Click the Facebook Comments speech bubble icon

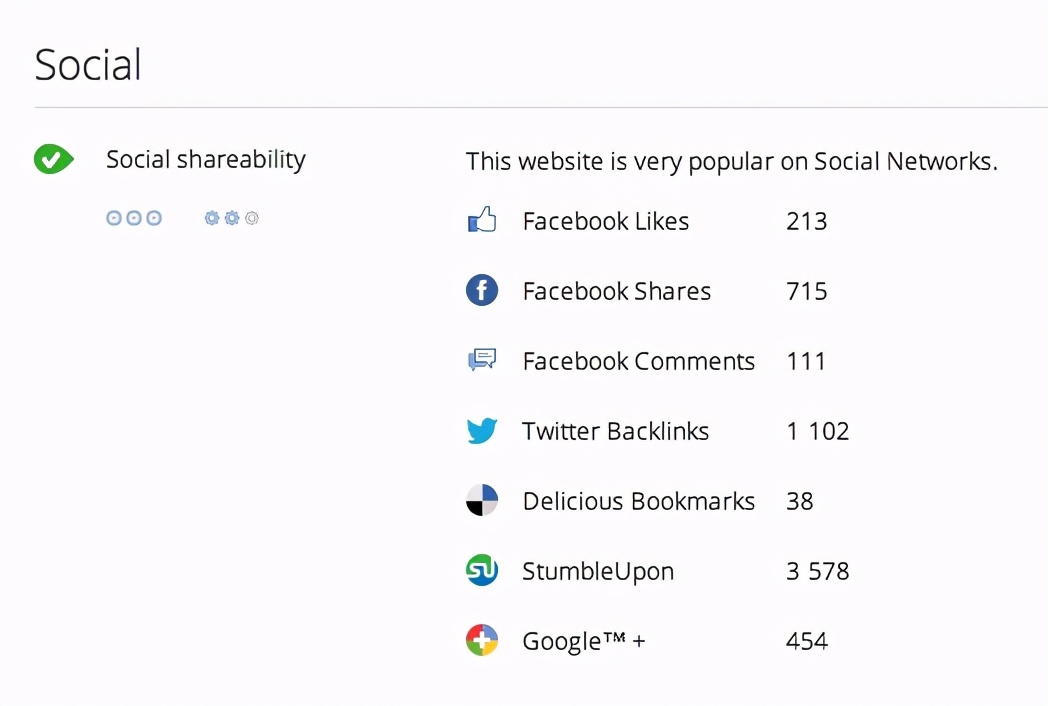click(482, 360)
